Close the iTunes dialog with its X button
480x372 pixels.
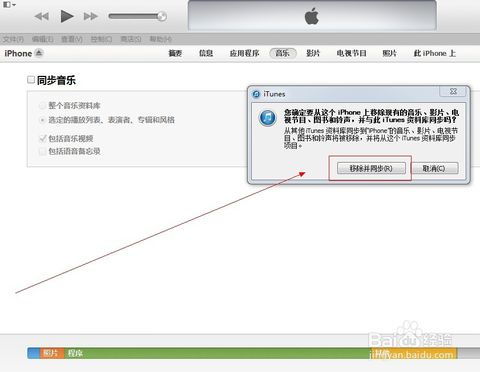(453, 91)
